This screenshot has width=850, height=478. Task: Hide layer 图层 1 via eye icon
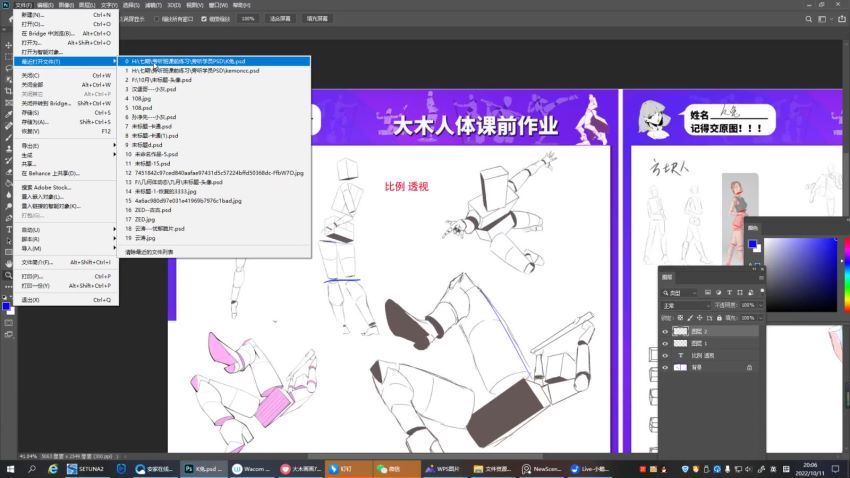[x=665, y=344]
